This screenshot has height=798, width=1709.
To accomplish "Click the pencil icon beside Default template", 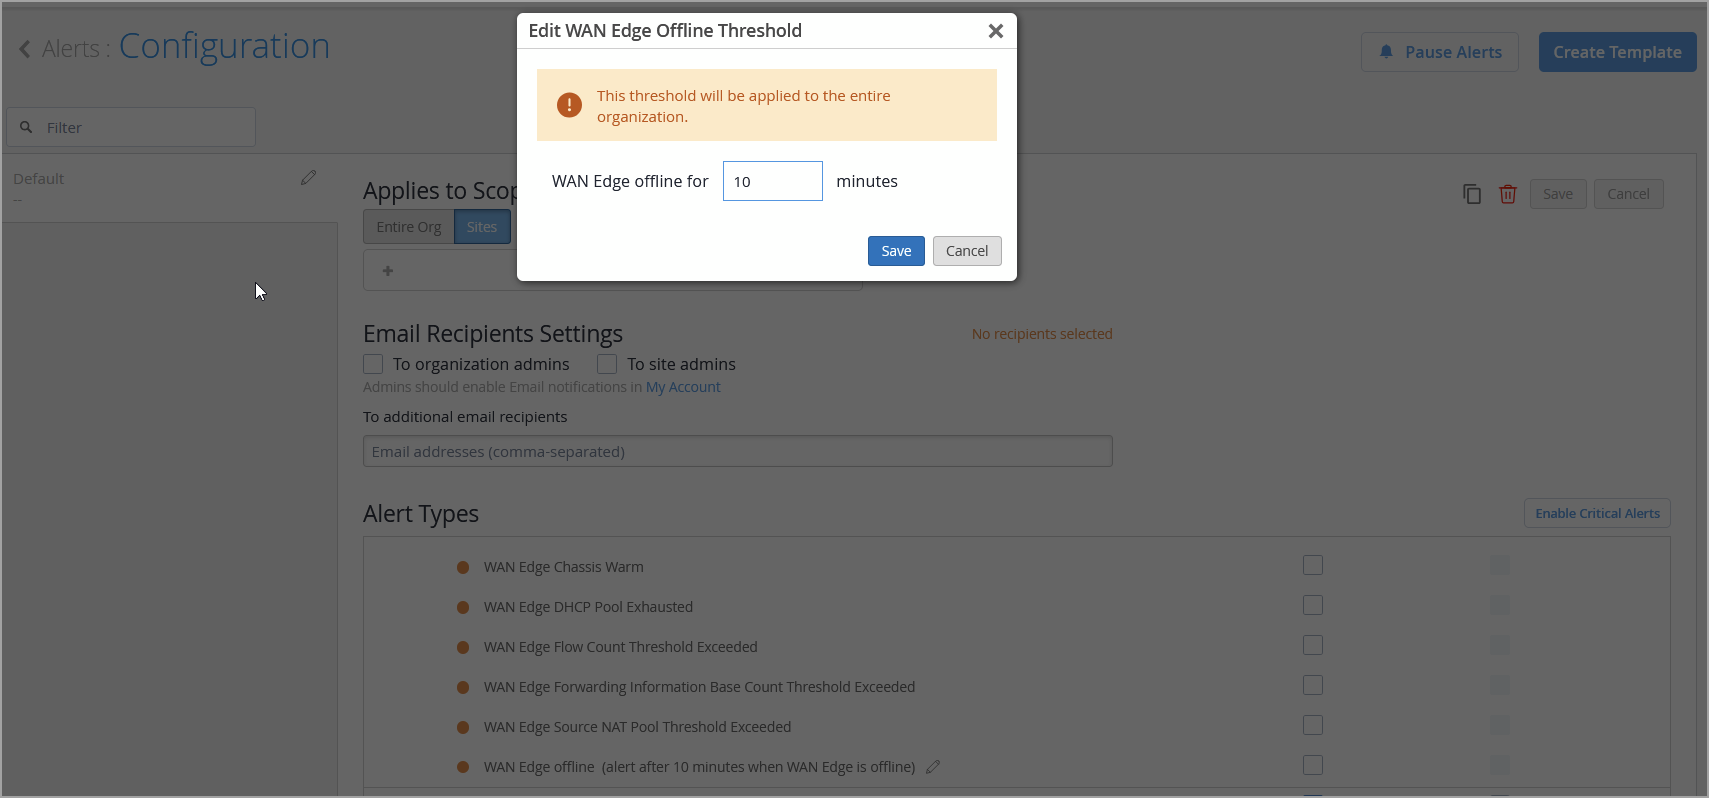I will click(x=308, y=178).
